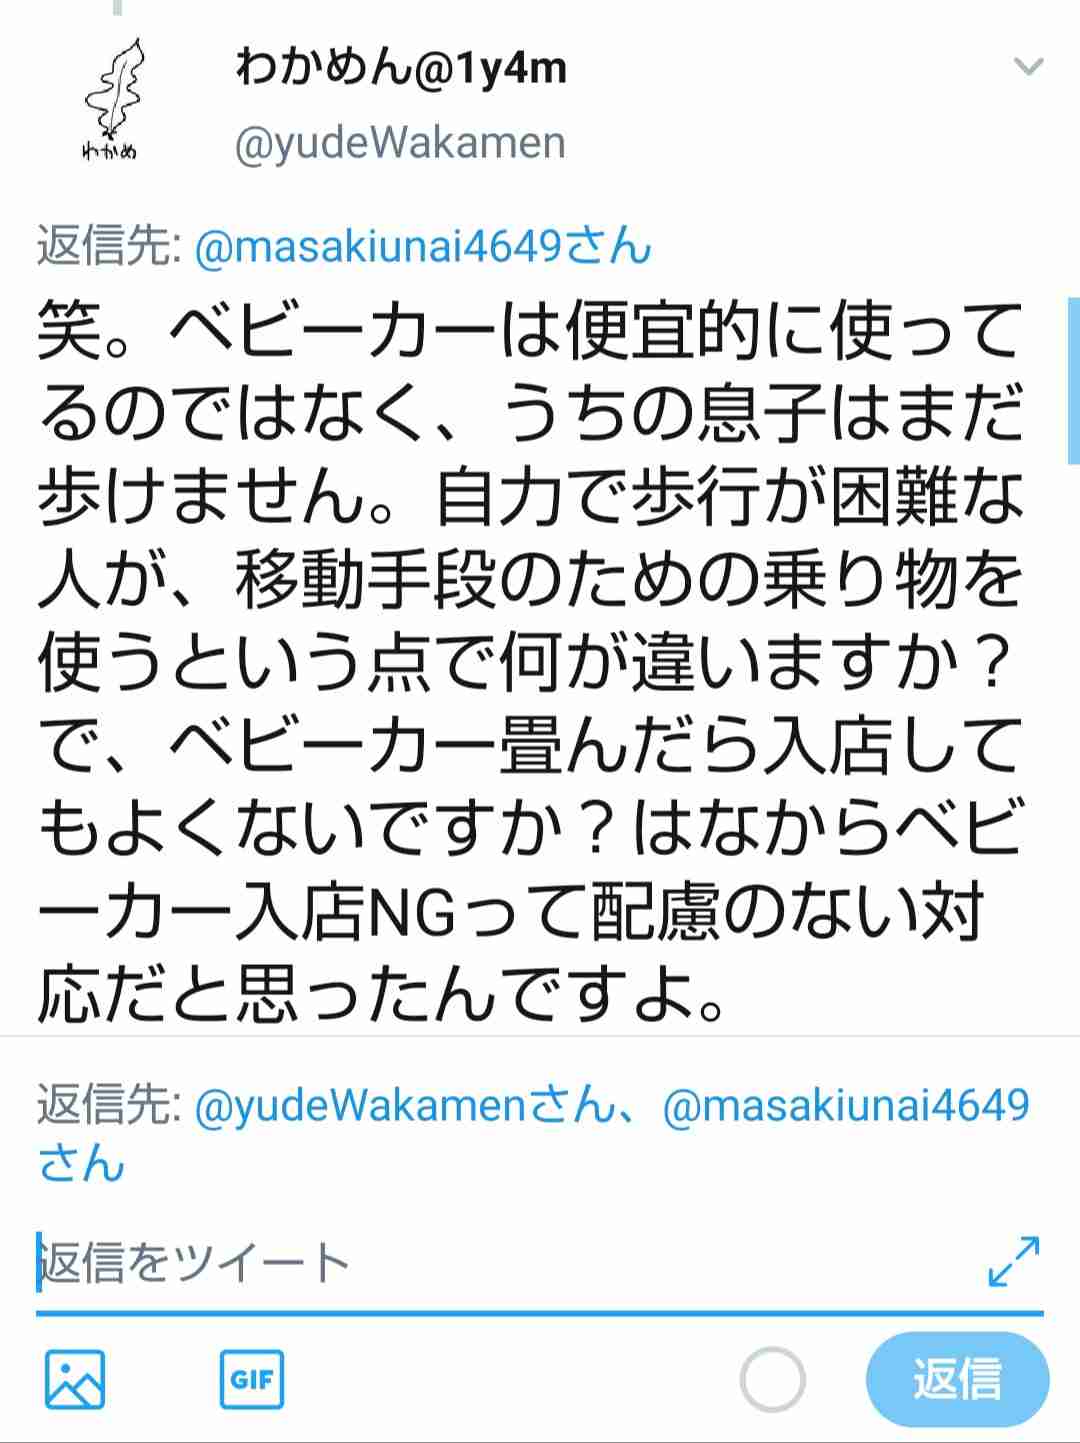Click the blue underline of reply field
This screenshot has width=1080, height=1443.
click(x=540, y=1312)
